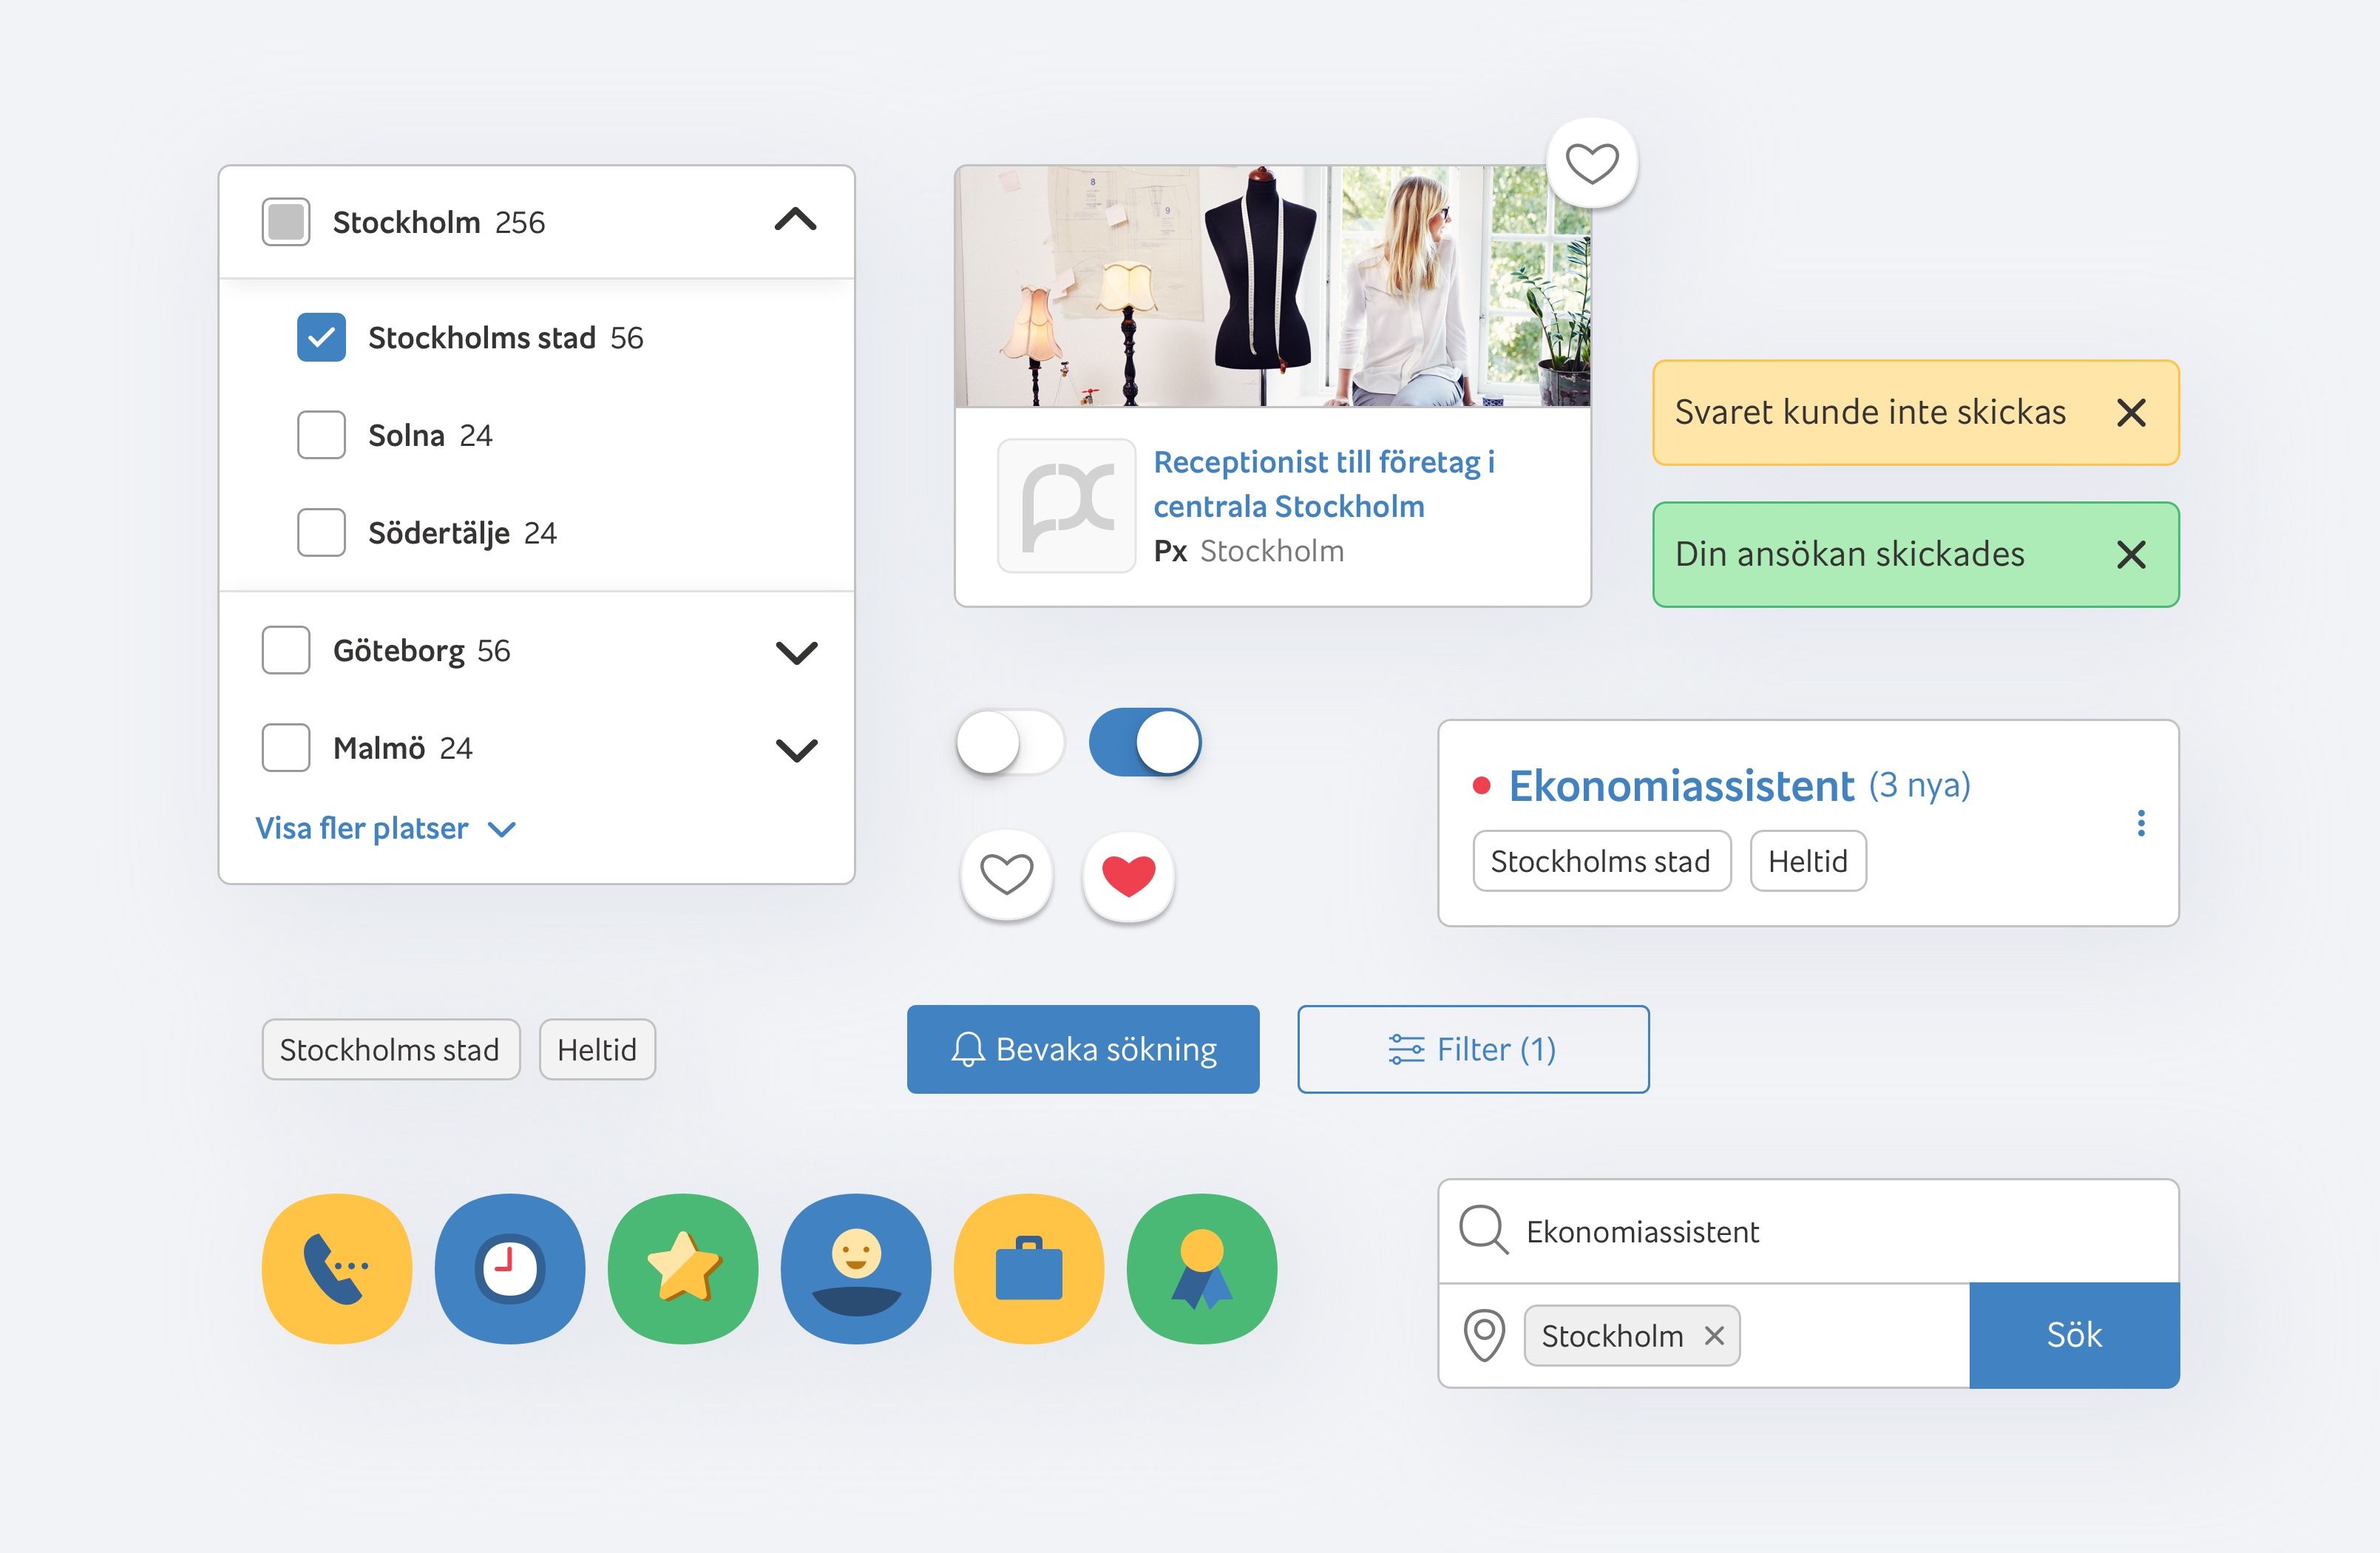Click 'Visa fler platser' to show more

click(386, 828)
